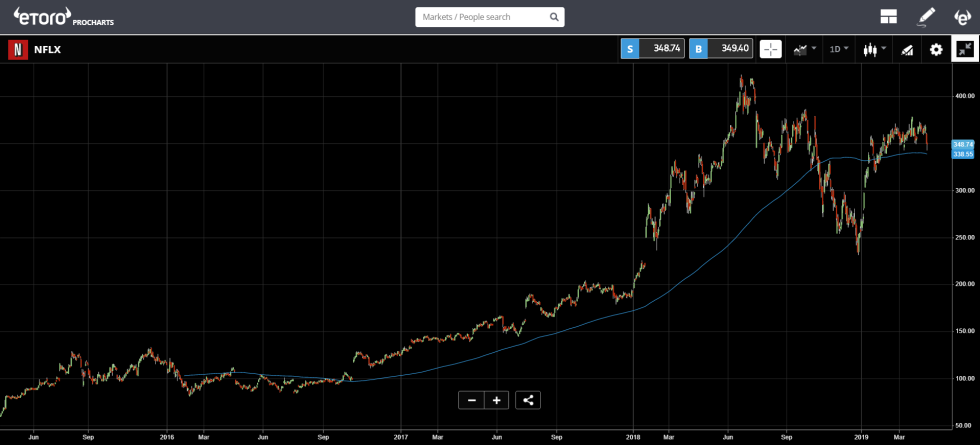The image size is (980, 445).
Task: Focus the Markets / People search field
Action: [x=480, y=17]
